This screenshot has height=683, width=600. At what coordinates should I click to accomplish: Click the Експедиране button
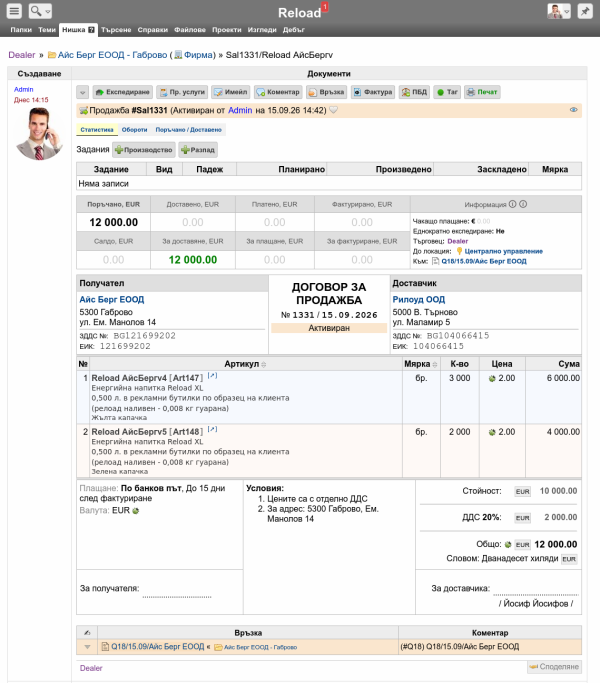(122, 92)
